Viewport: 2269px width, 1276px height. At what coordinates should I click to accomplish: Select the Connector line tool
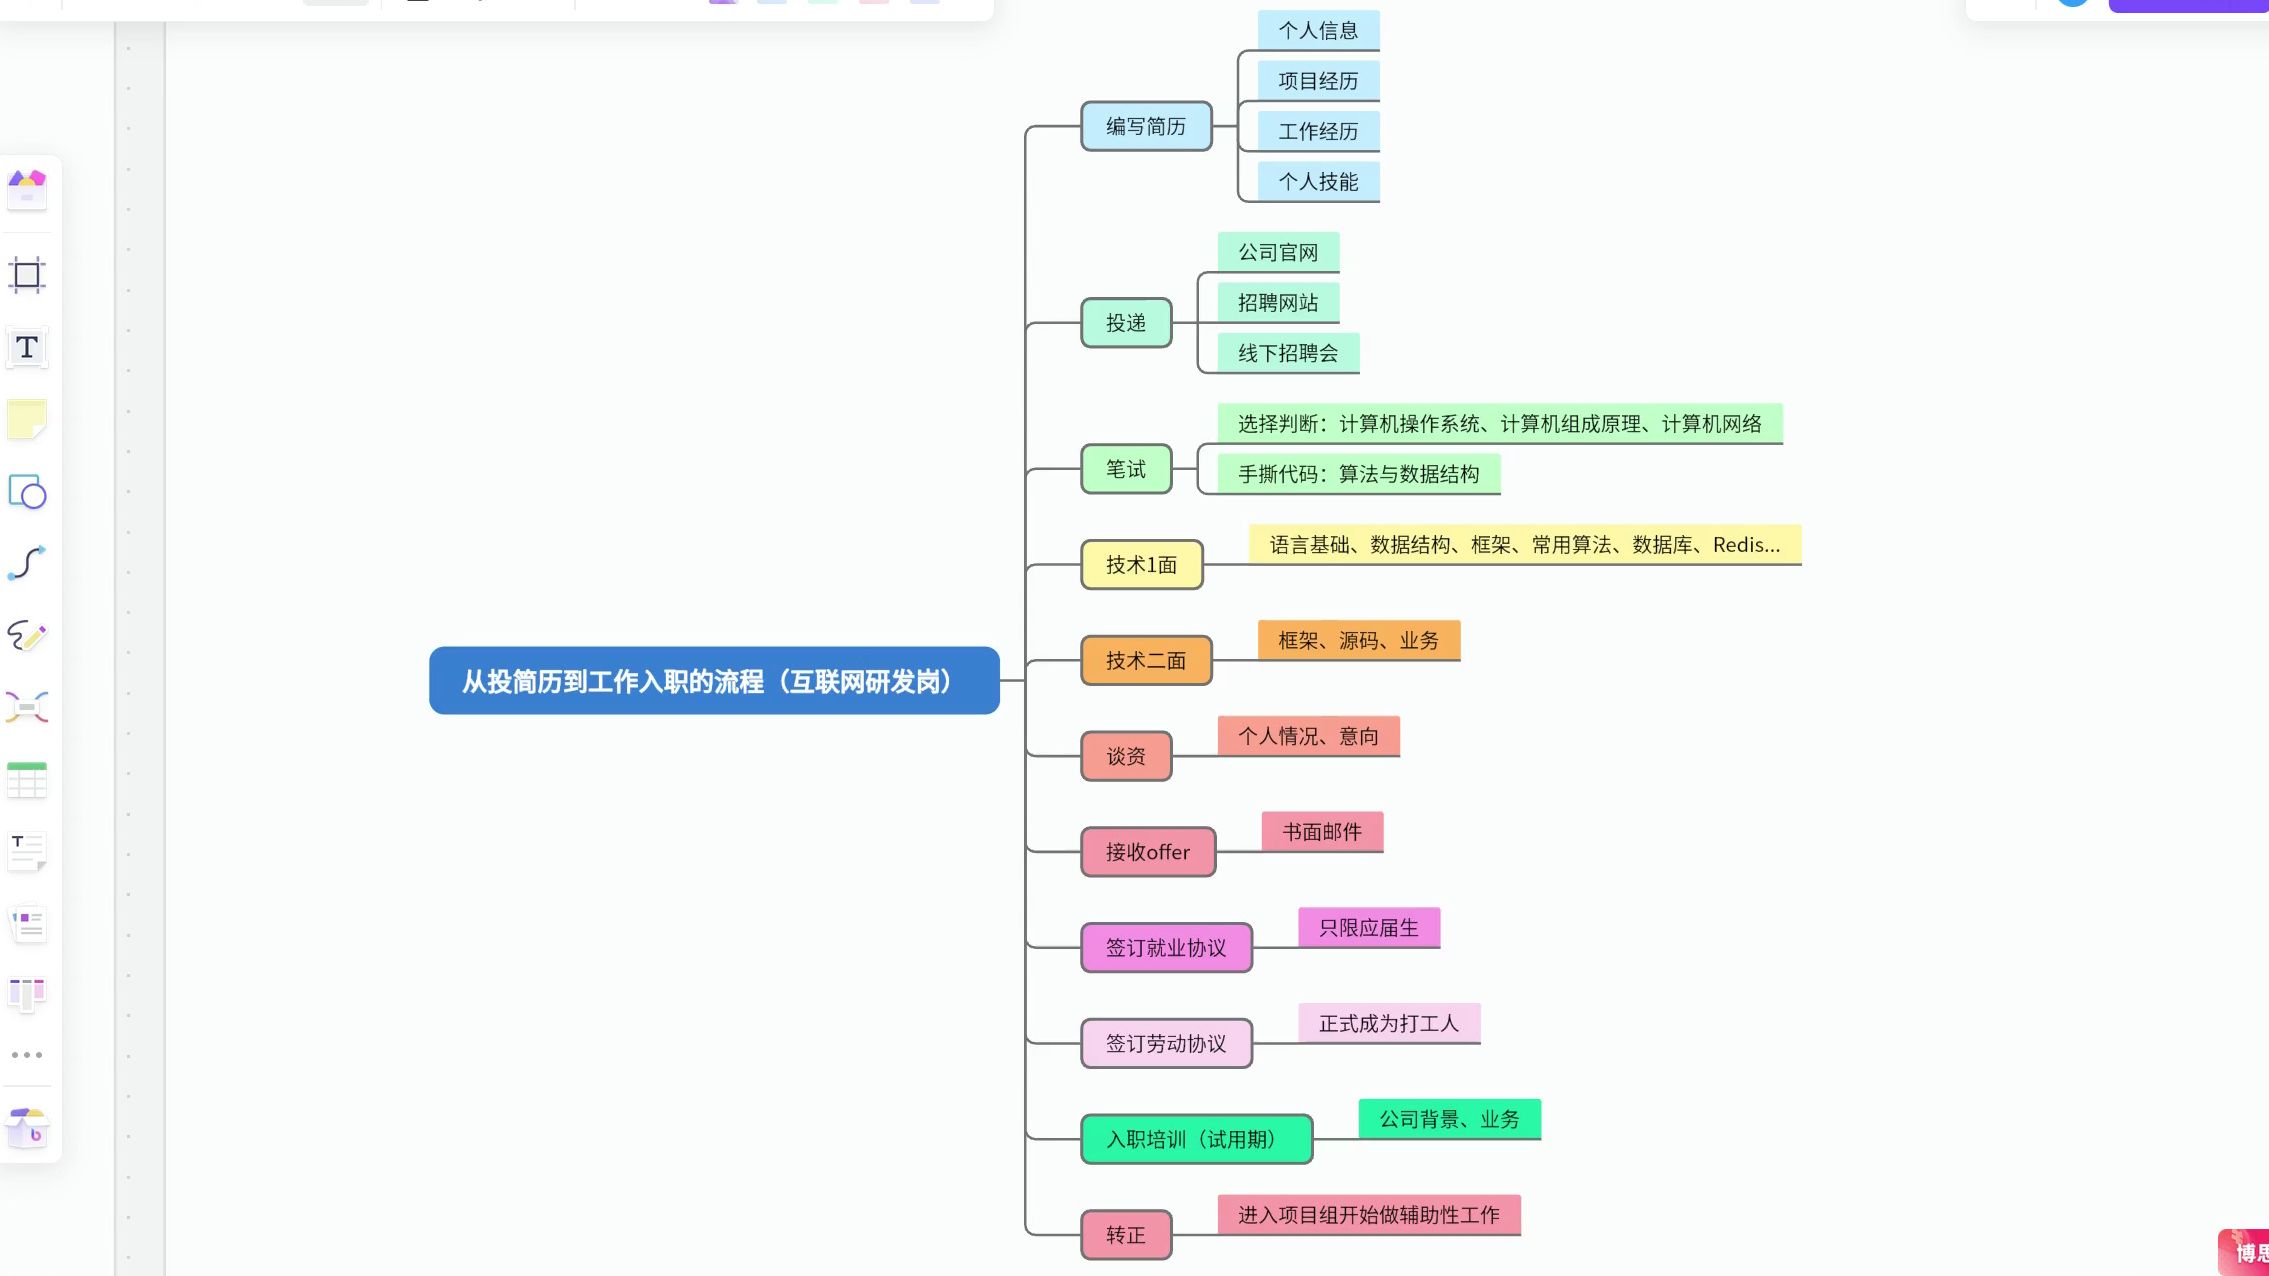click(27, 563)
